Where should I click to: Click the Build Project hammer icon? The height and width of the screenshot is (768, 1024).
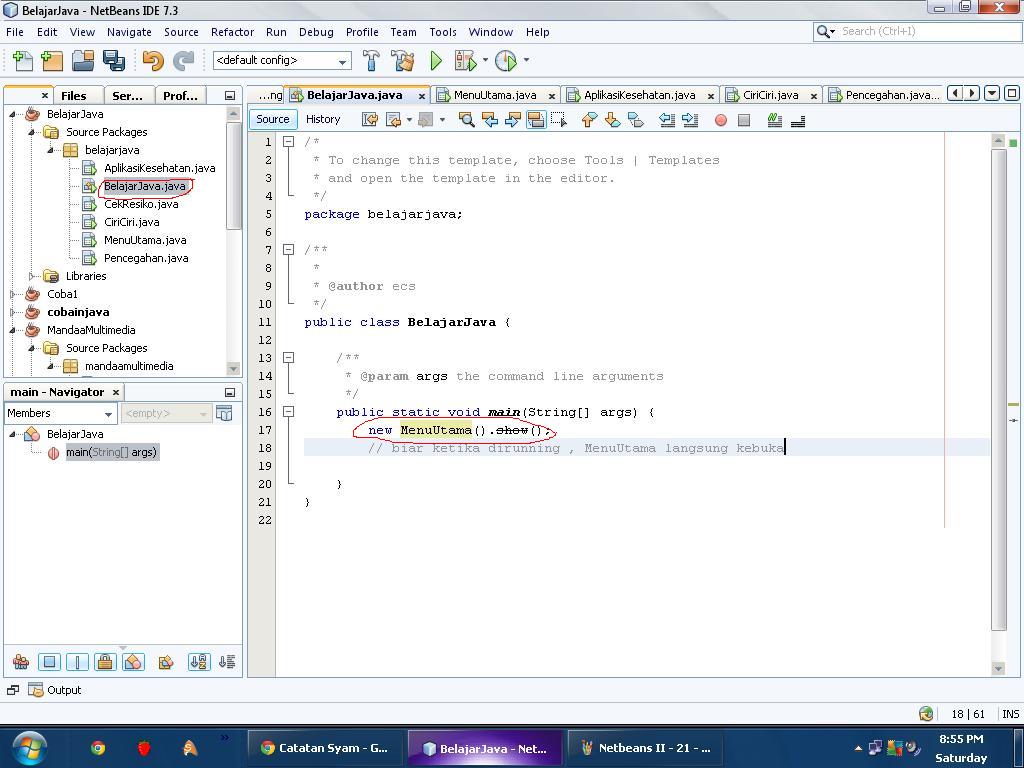[x=371, y=61]
